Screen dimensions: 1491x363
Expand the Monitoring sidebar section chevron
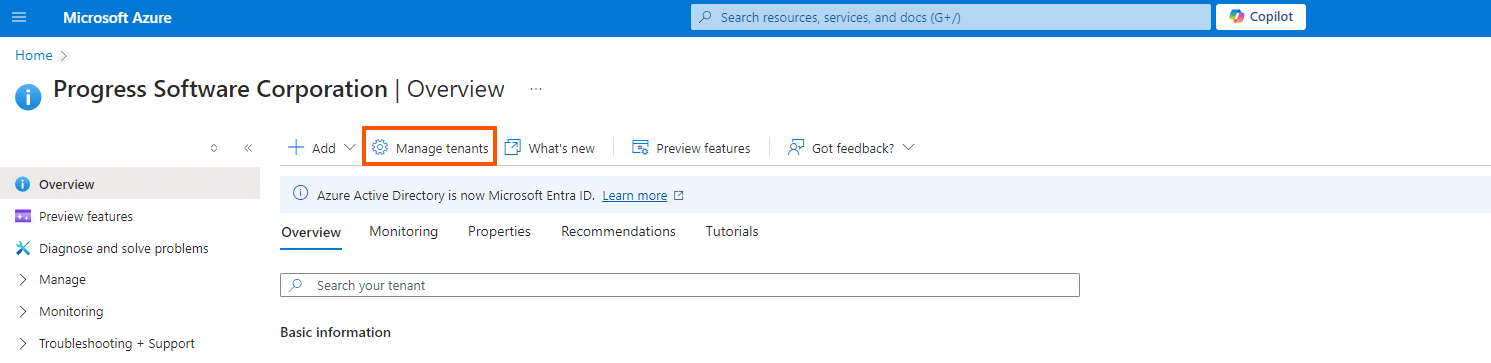pos(23,312)
